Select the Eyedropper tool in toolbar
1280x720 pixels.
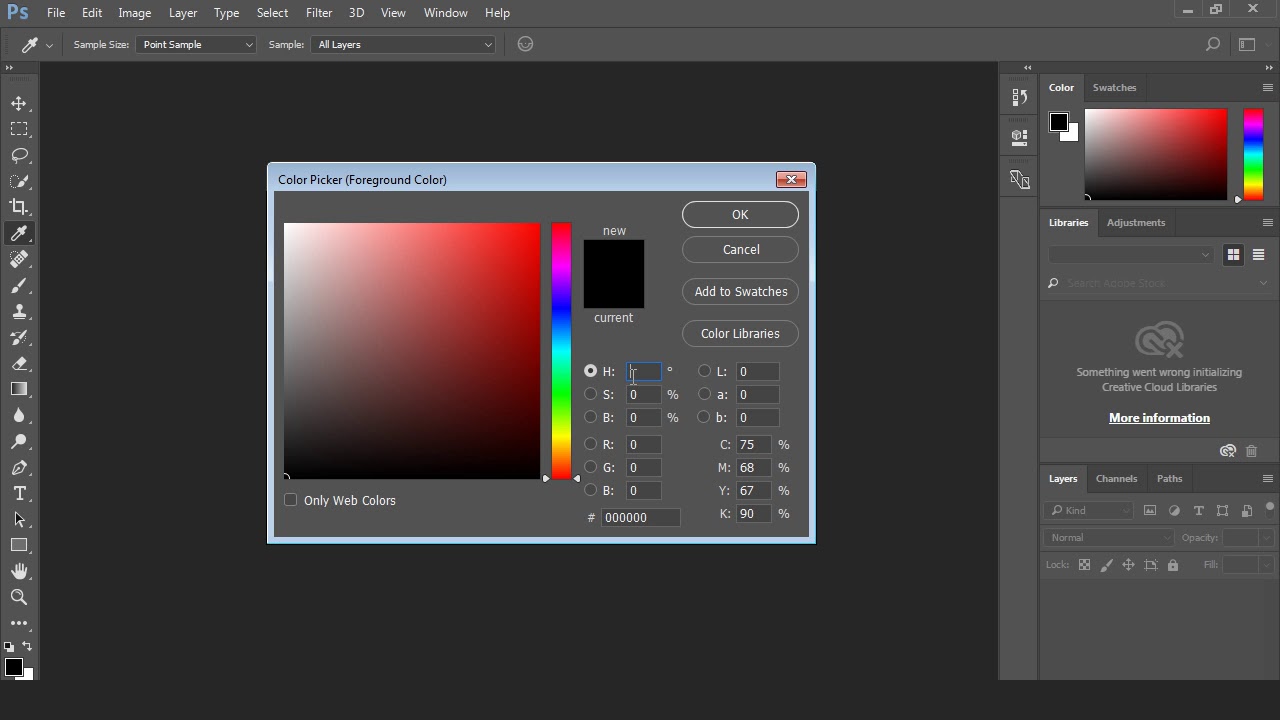(19, 233)
